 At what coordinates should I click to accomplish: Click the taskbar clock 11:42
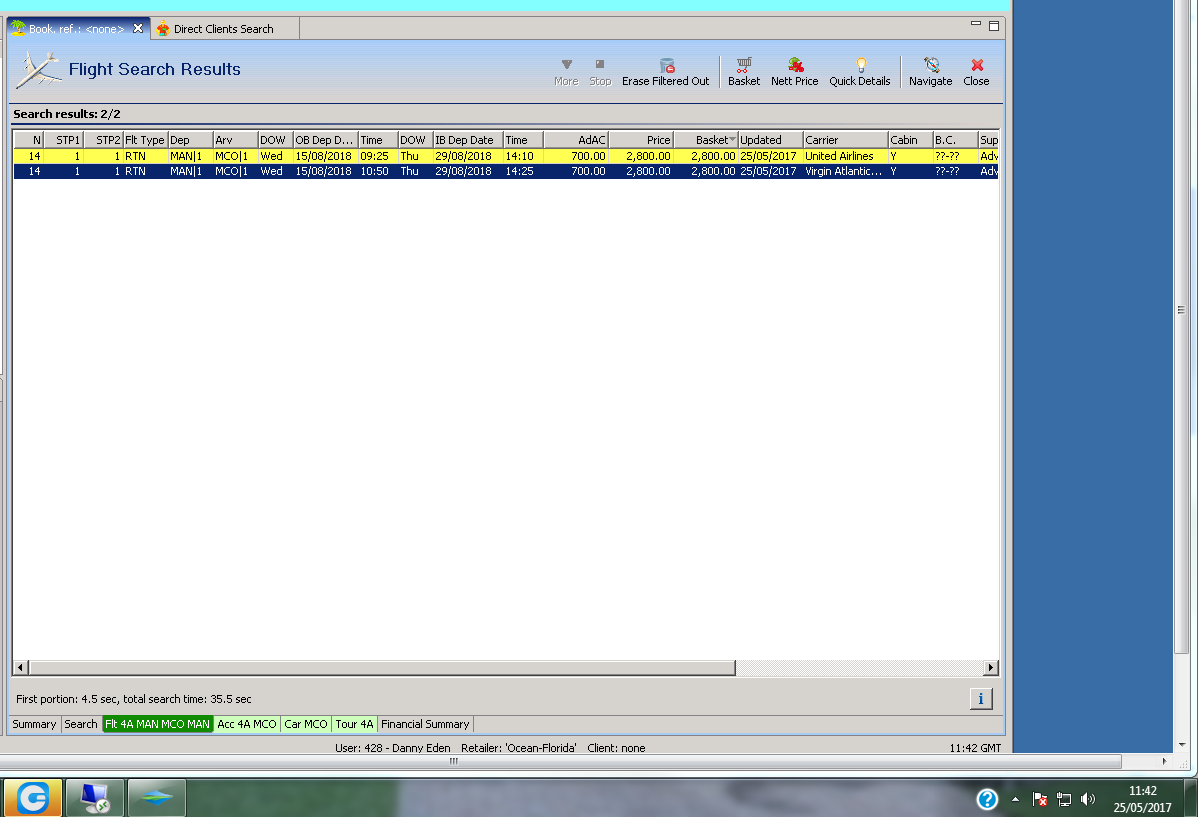click(1142, 791)
